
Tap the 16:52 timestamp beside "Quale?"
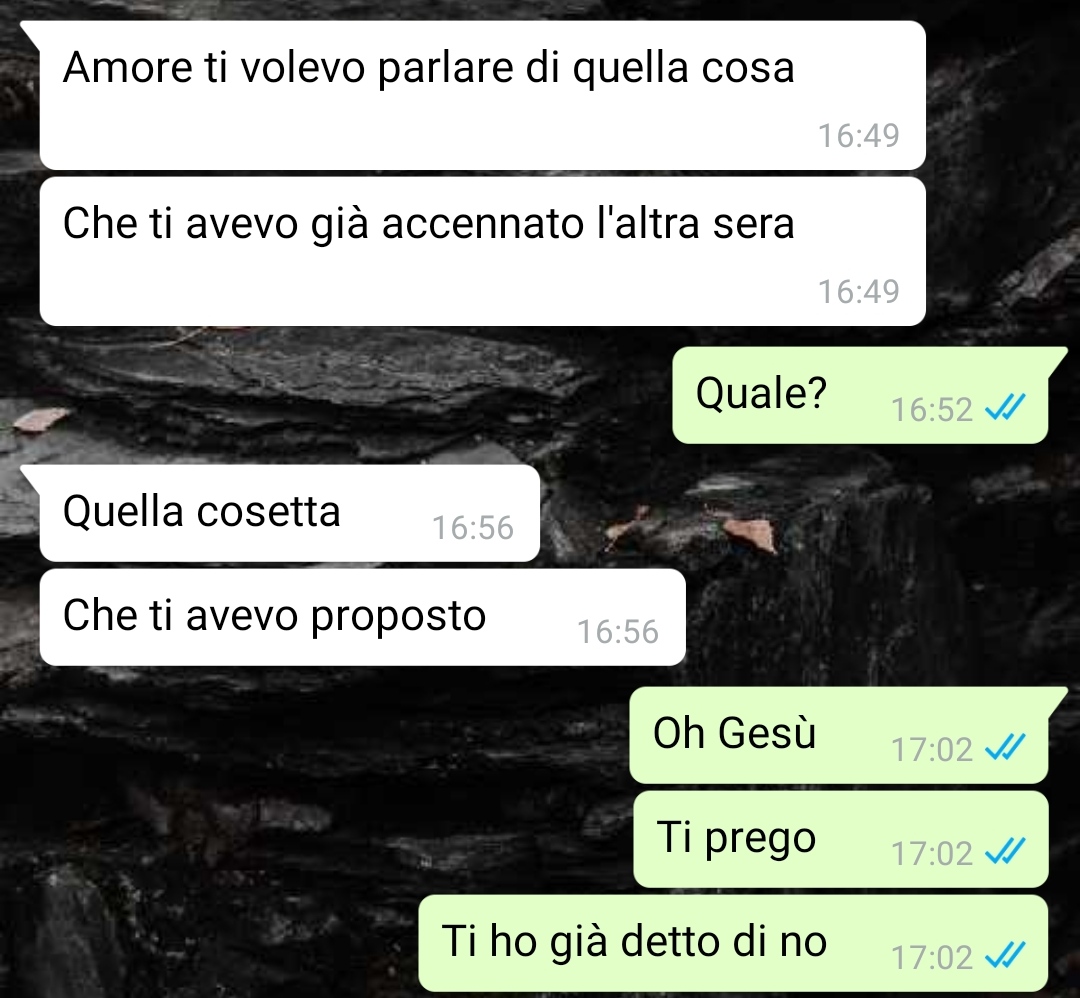pos(932,410)
